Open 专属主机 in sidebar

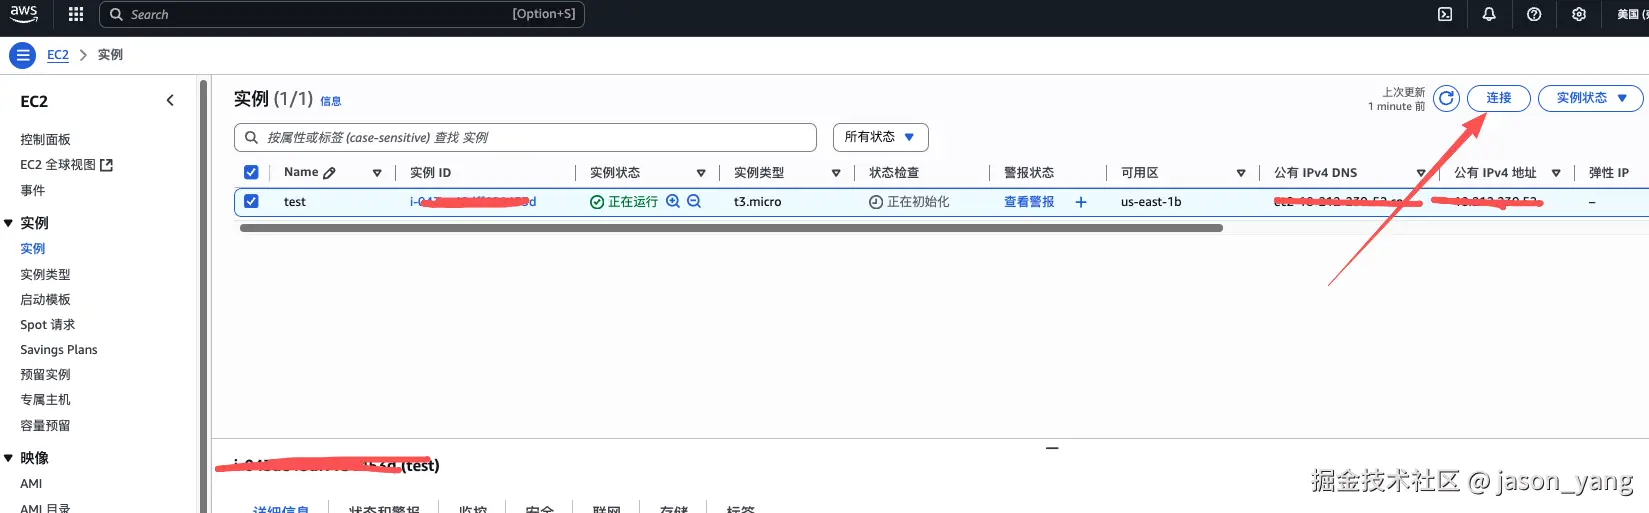tap(45, 399)
